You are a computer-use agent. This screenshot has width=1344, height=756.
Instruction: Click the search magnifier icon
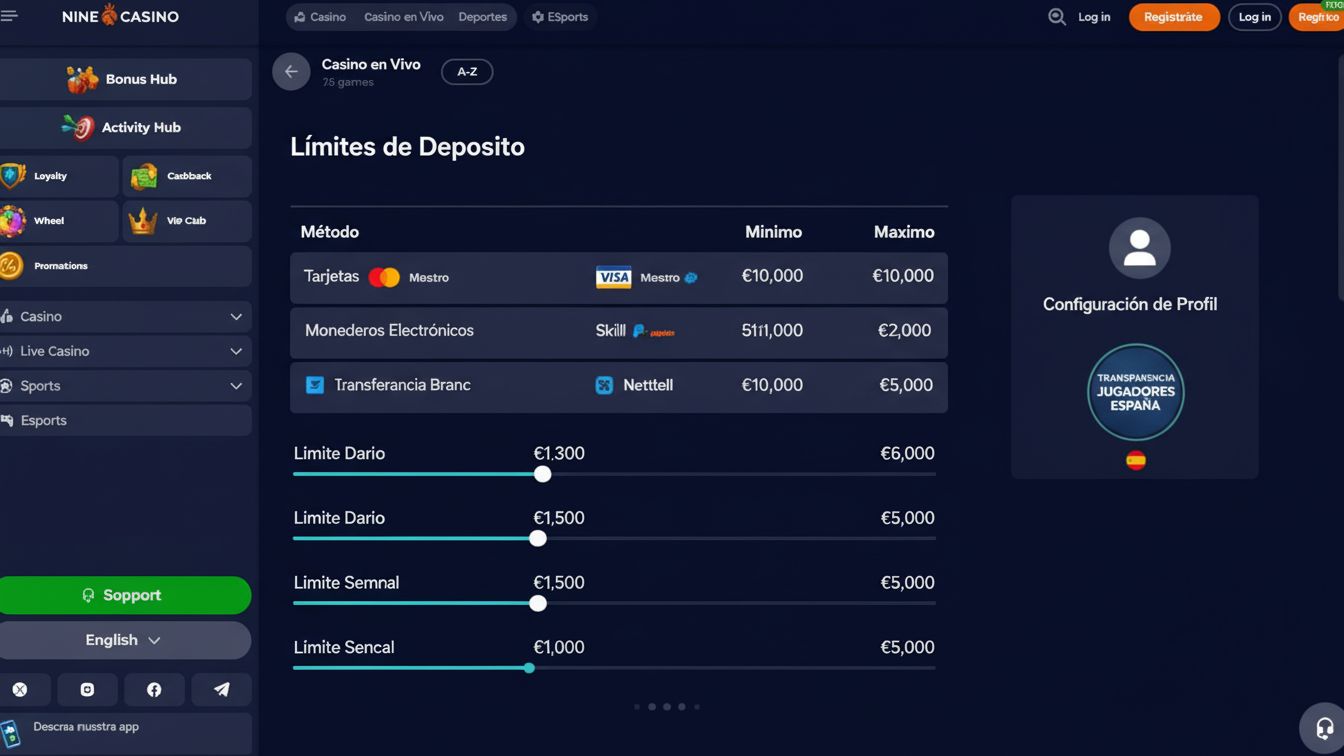pos(1056,17)
